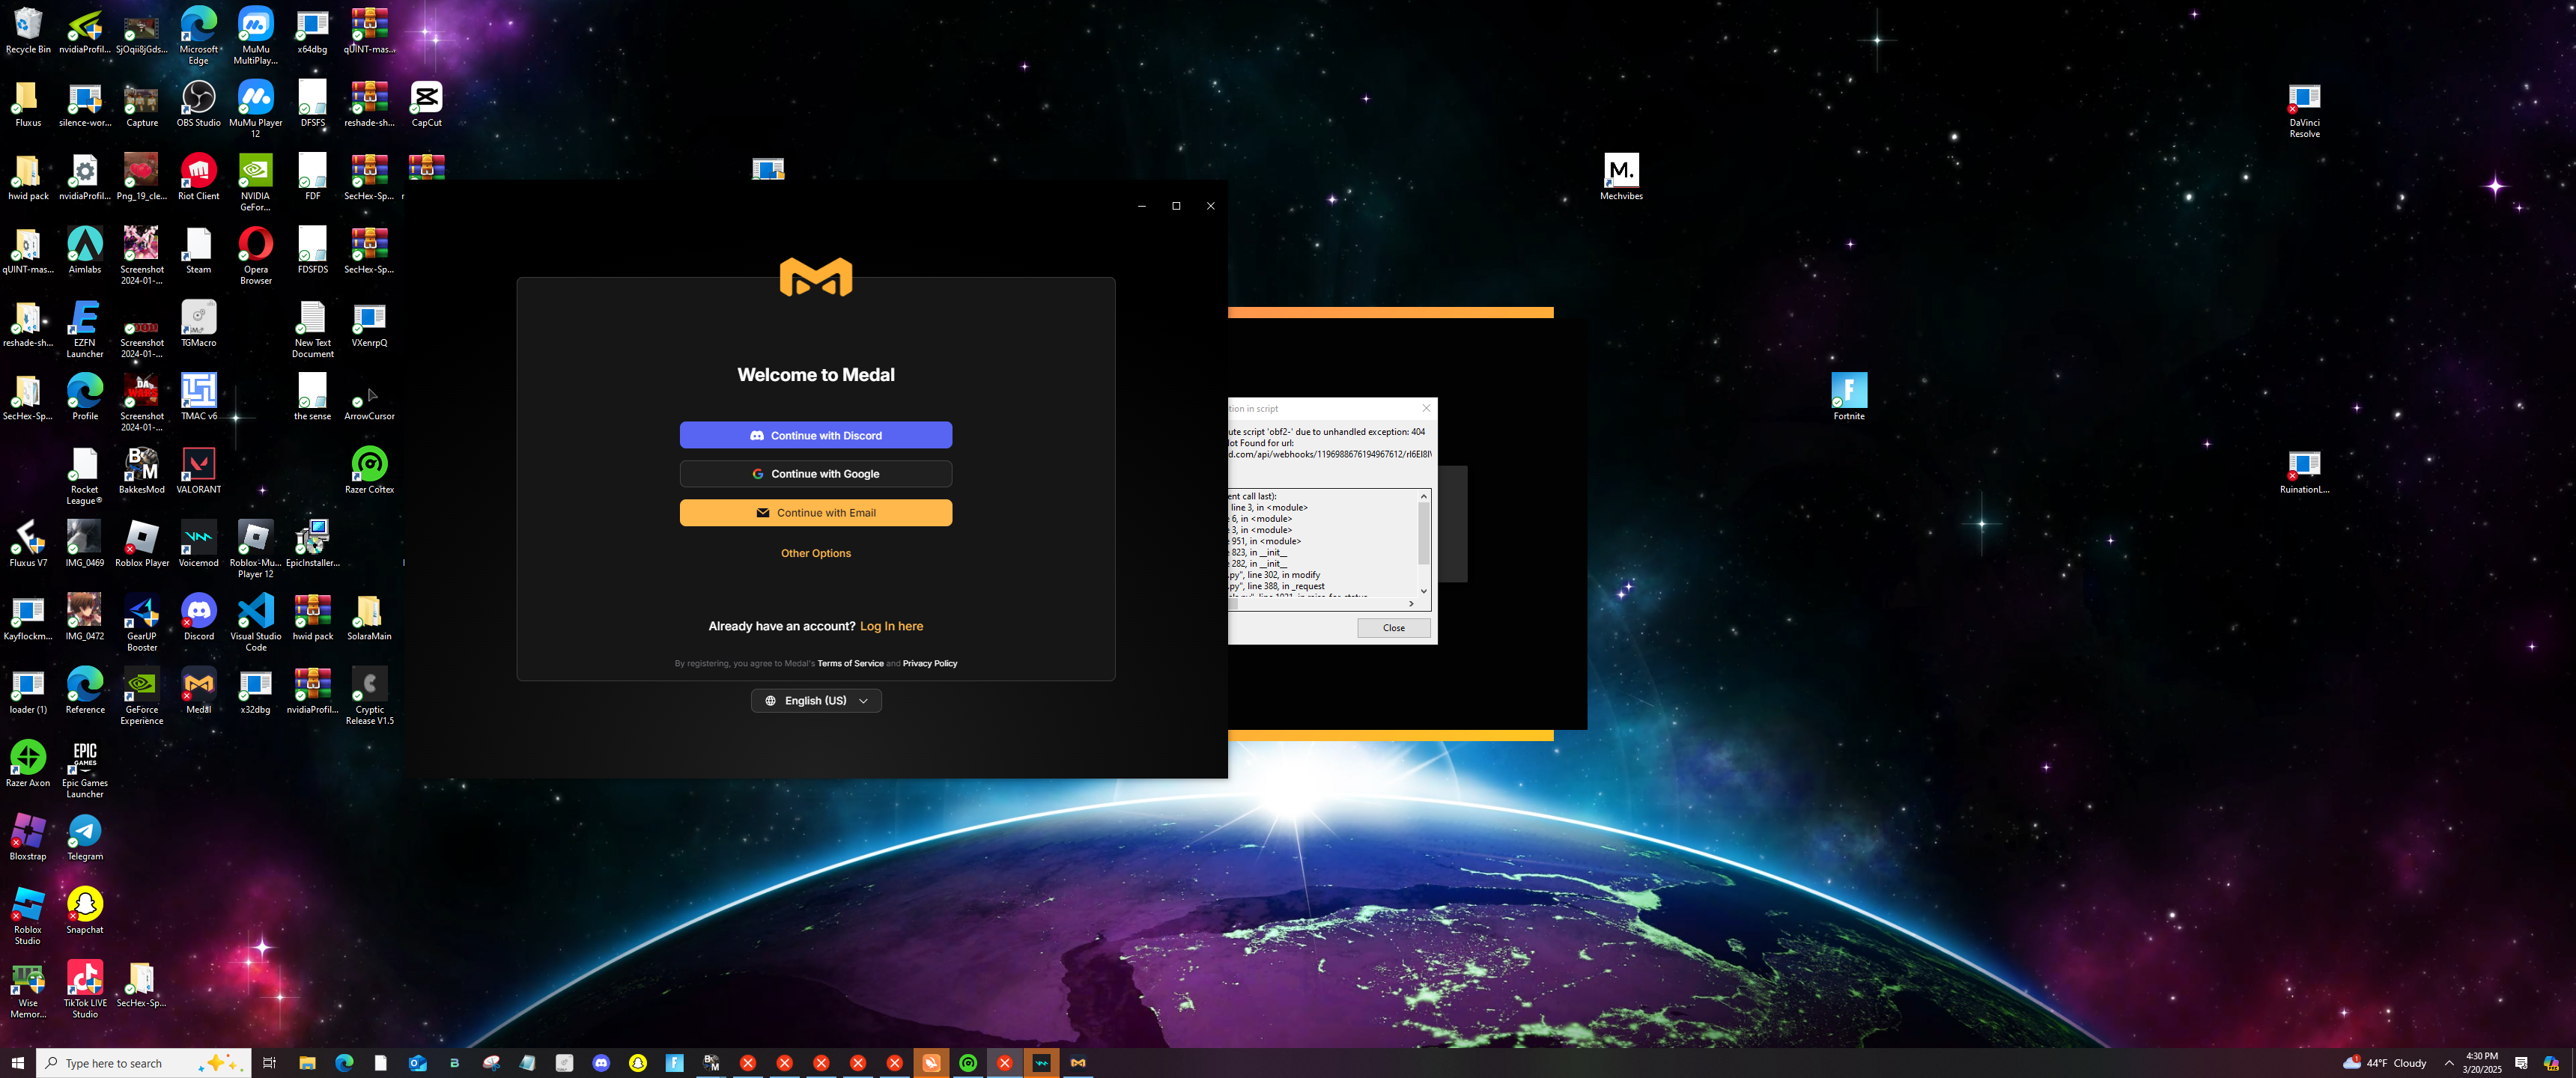Open File Explorer from taskbar
Screen dimensions: 2576x1078
click(307, 1063)
